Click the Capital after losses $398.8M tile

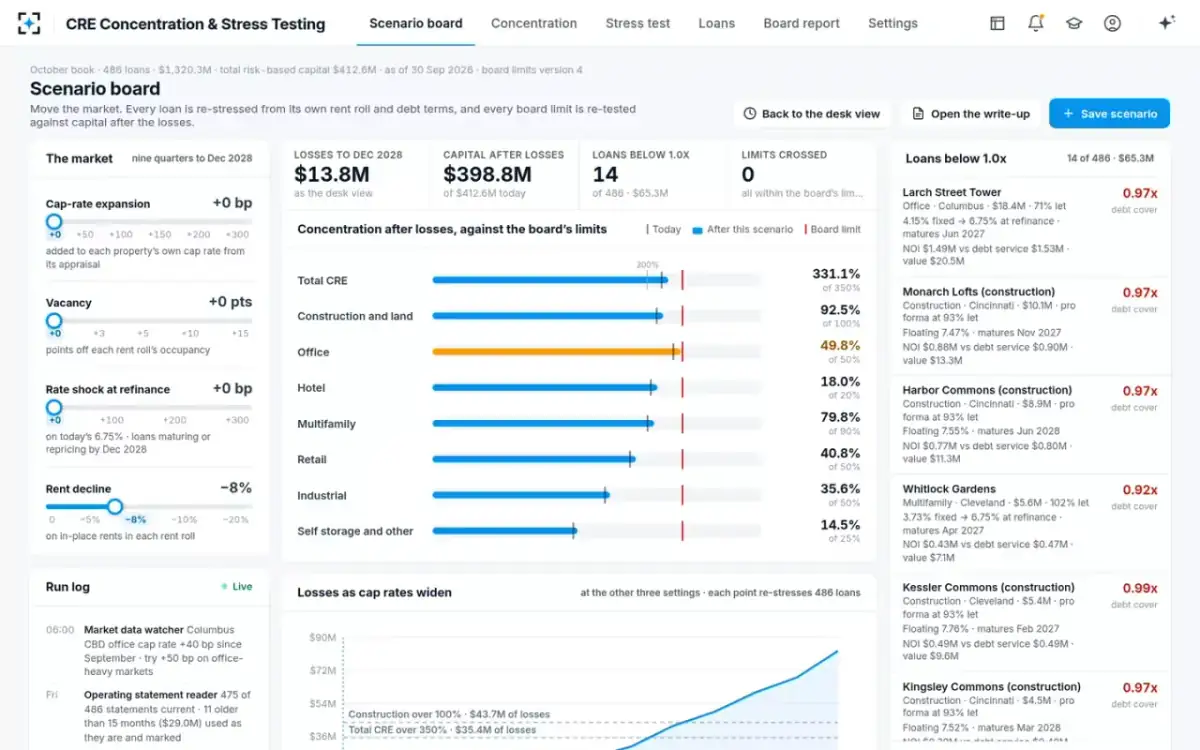coord(505,174)
